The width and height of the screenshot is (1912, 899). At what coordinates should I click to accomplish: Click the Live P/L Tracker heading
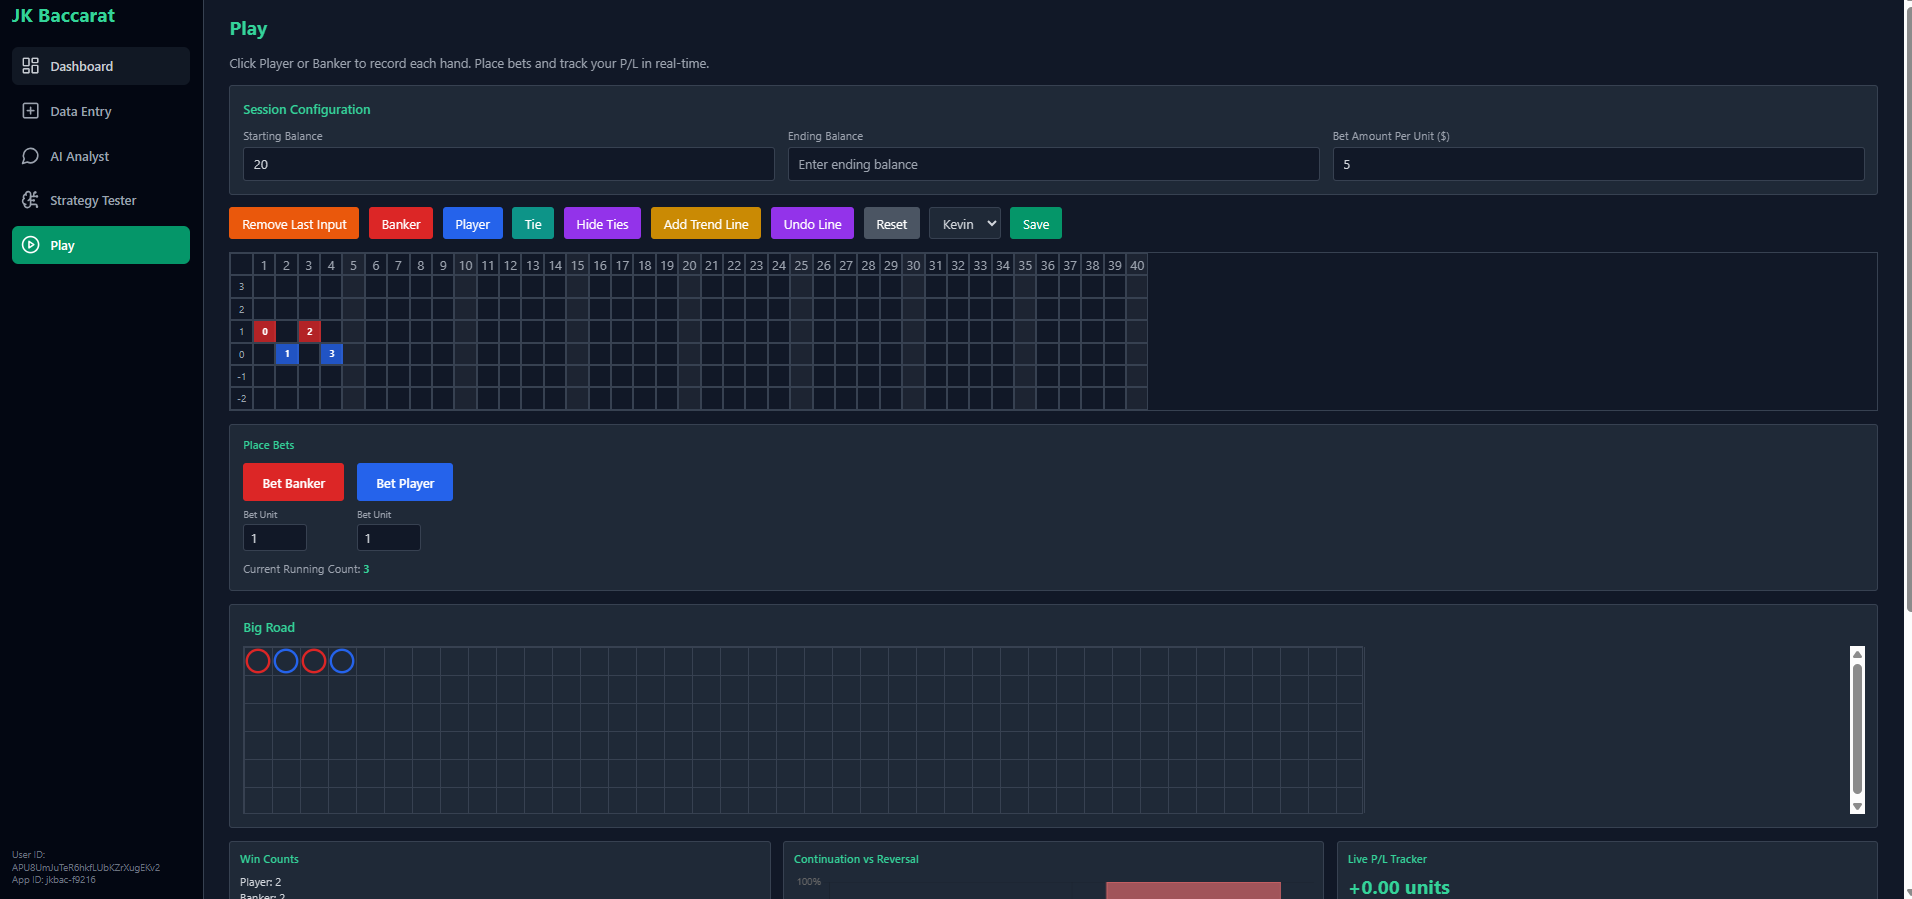(1387, 859)
